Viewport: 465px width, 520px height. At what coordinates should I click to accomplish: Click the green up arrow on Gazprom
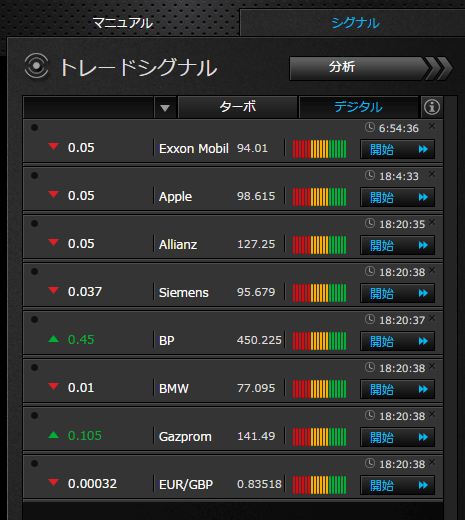point(53,435)
